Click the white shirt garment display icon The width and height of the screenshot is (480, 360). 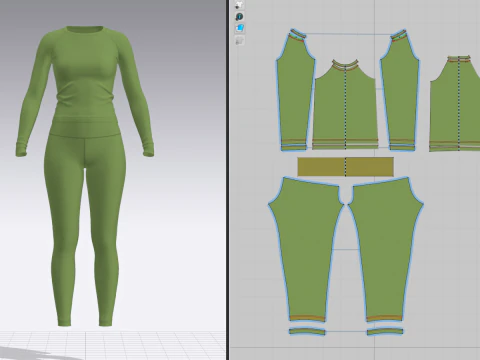tap(239, 4)
